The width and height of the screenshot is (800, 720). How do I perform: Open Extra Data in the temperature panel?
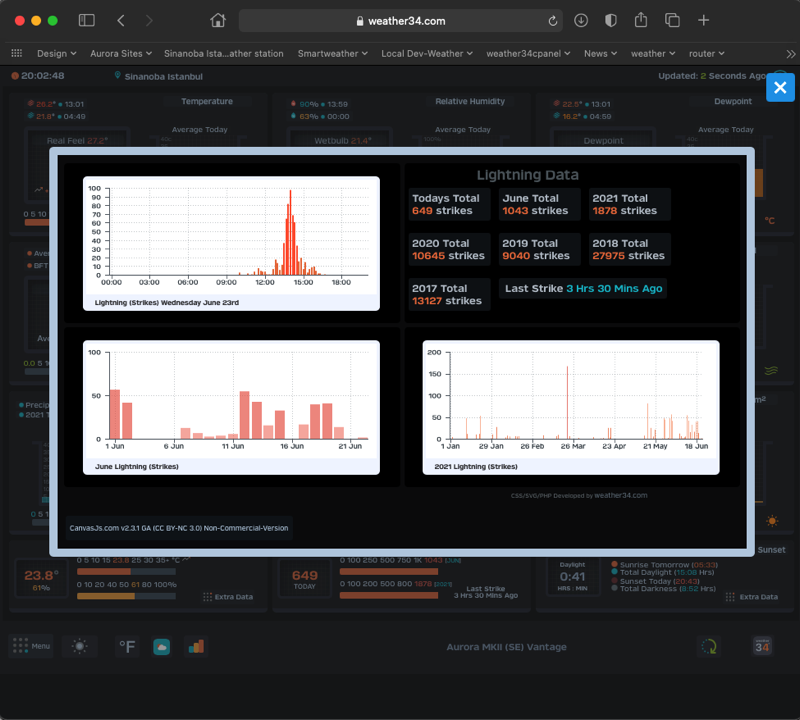click(x=228, y=597)
